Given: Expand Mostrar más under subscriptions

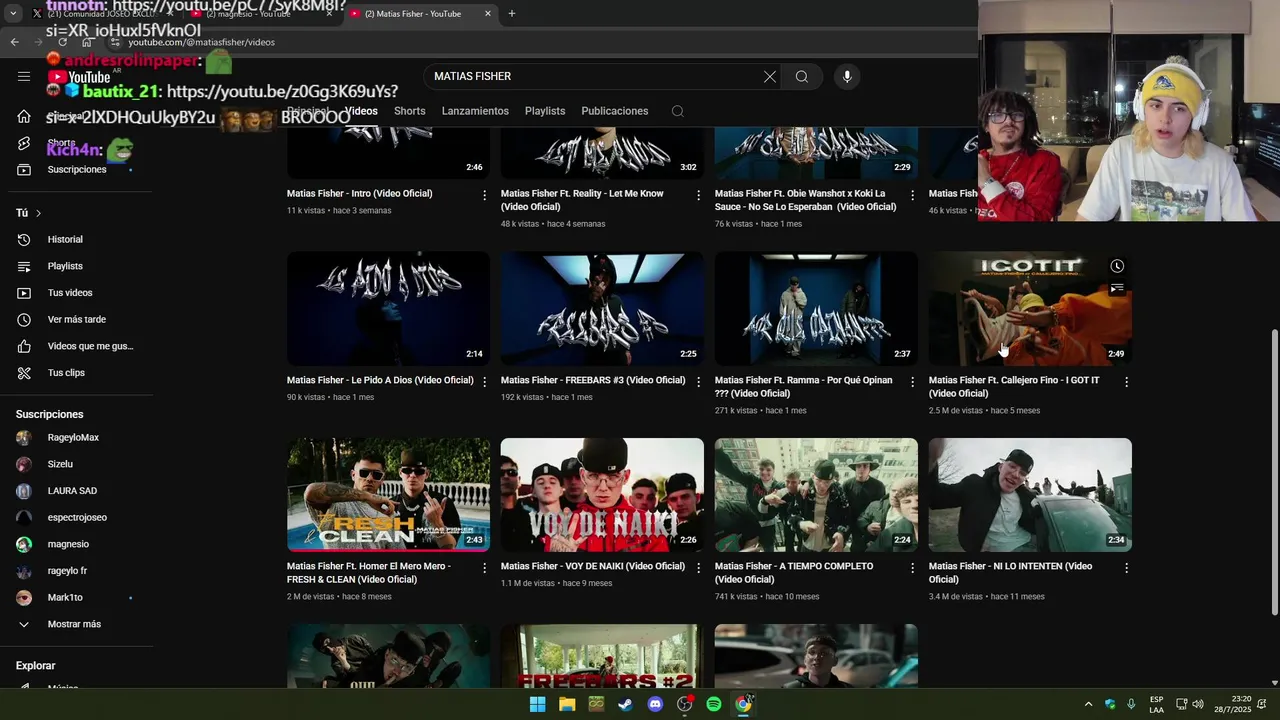Looking at the screenshot, I should click(76, 624).
